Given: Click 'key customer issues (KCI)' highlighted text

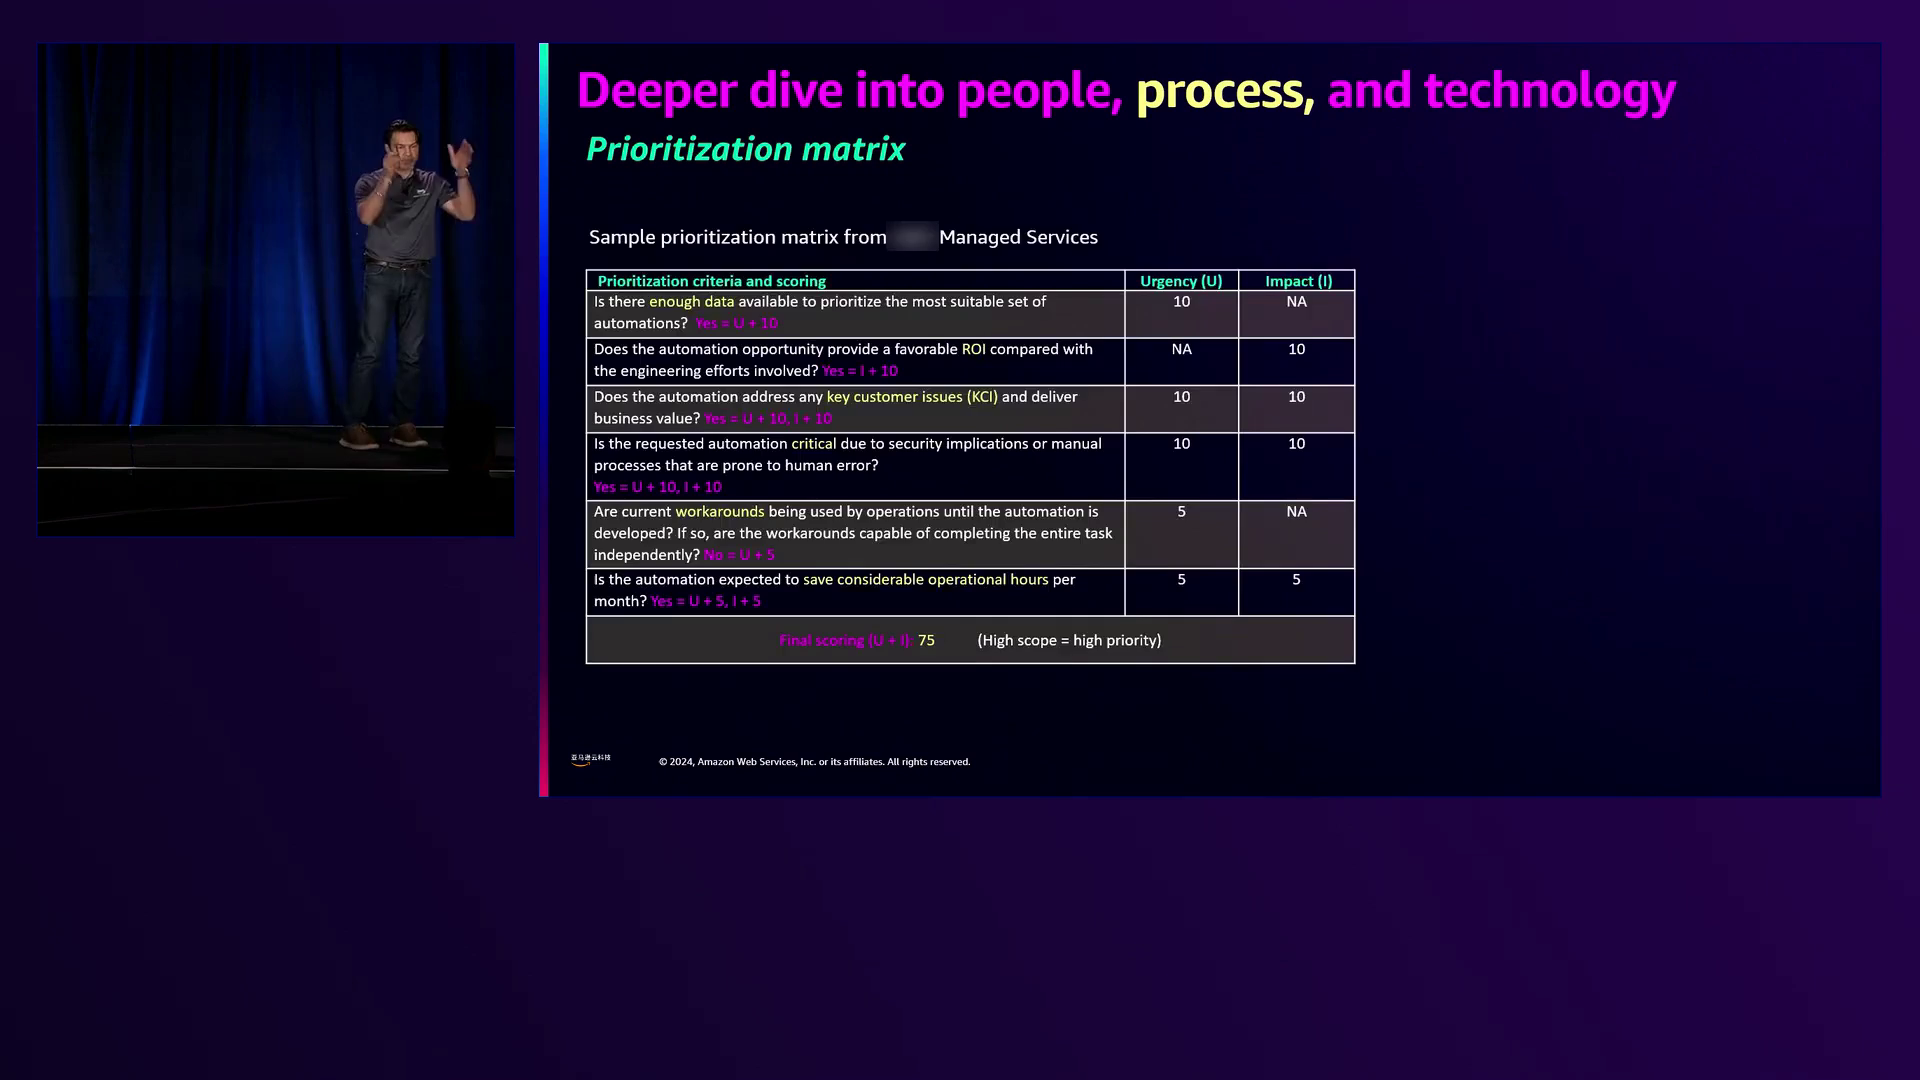Looking at the screenshot, I should [911, 397].
